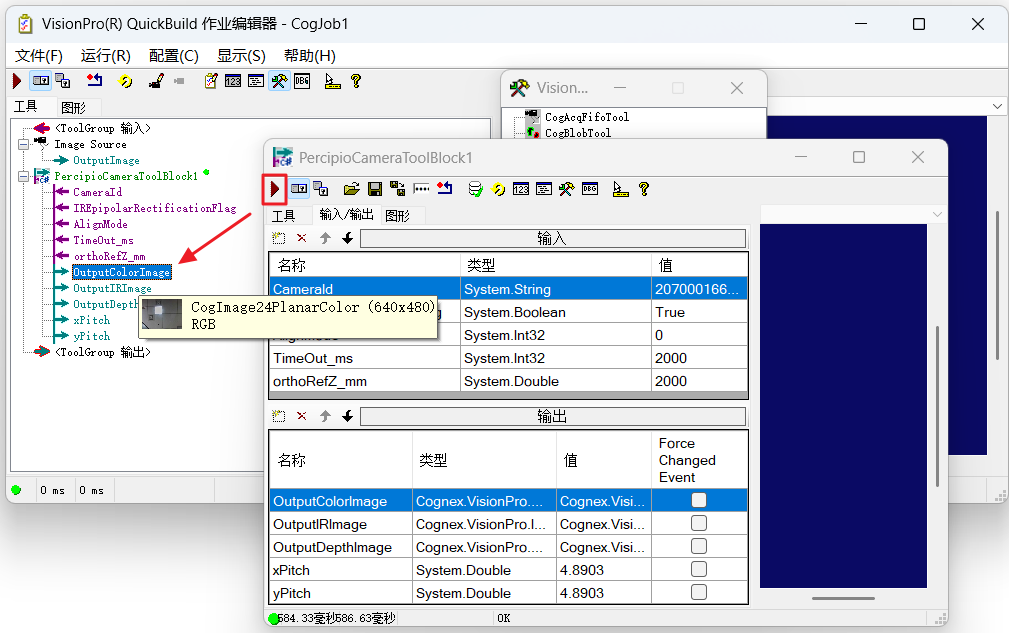1009x633 pixels.
Task: Show run statistics (123) in the ToolBlock toolbar
Action: click(521, 189)
